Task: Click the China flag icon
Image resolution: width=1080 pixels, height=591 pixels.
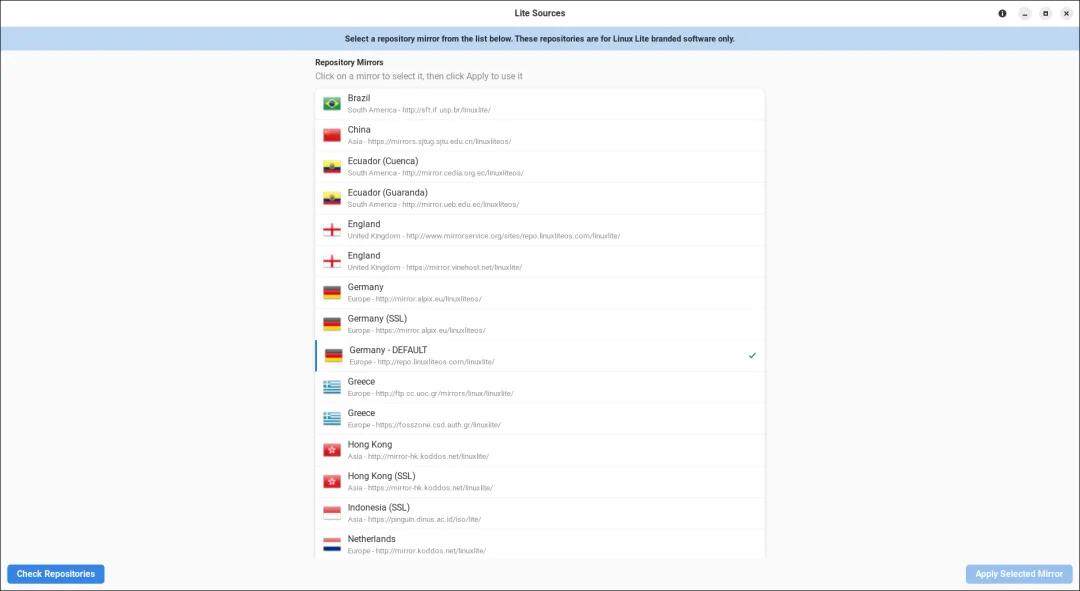Action: (332, 135)
